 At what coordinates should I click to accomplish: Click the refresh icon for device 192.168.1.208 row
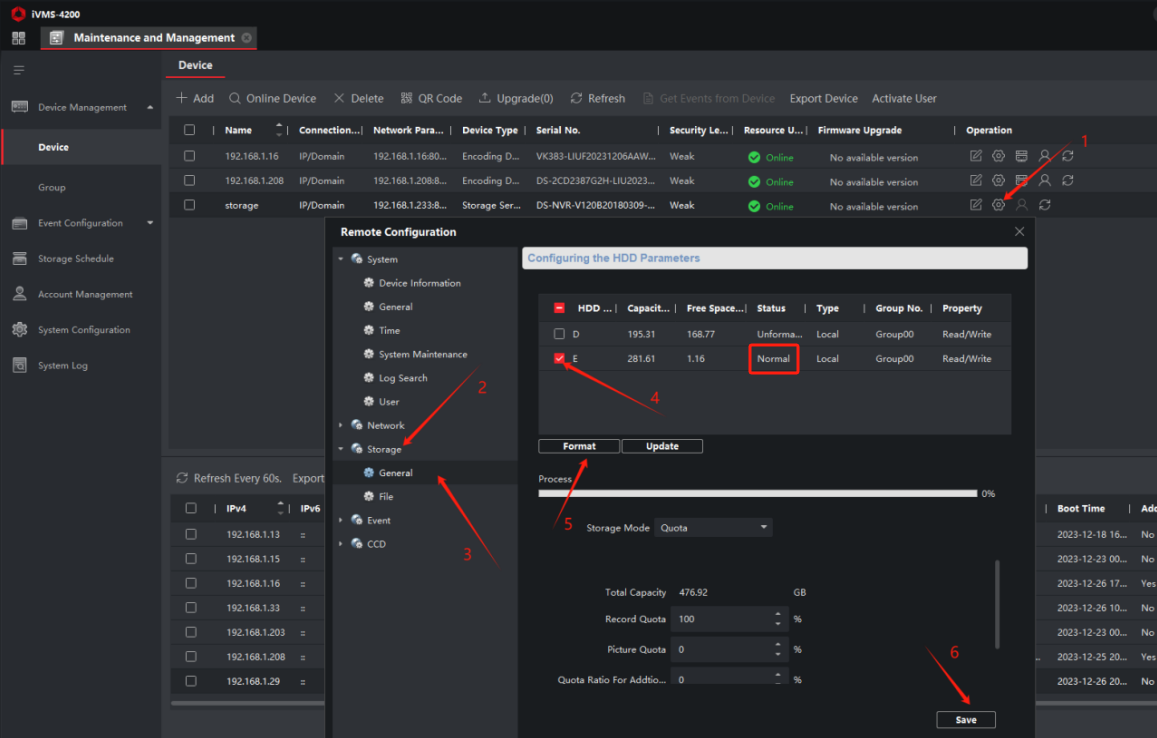pos(1068,181)
